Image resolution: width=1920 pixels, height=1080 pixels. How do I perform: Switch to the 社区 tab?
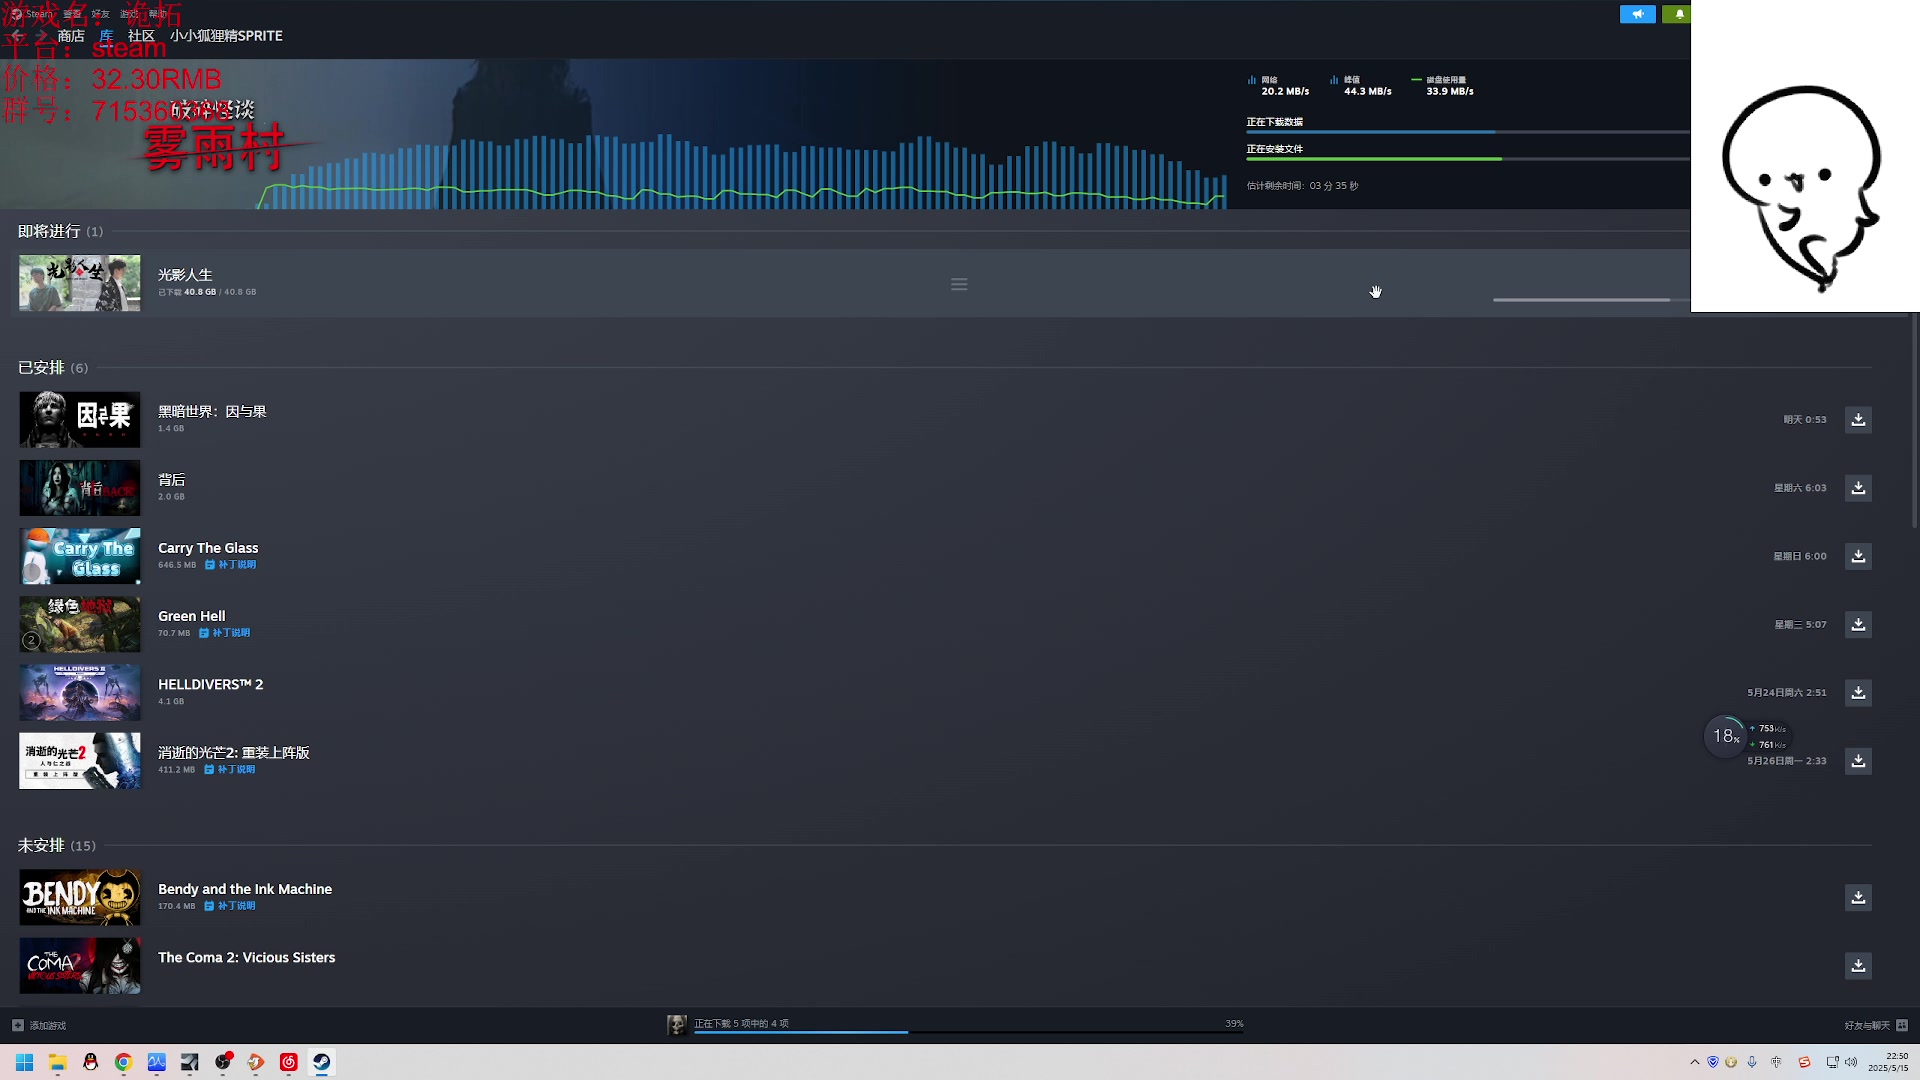tap(141, 36)
